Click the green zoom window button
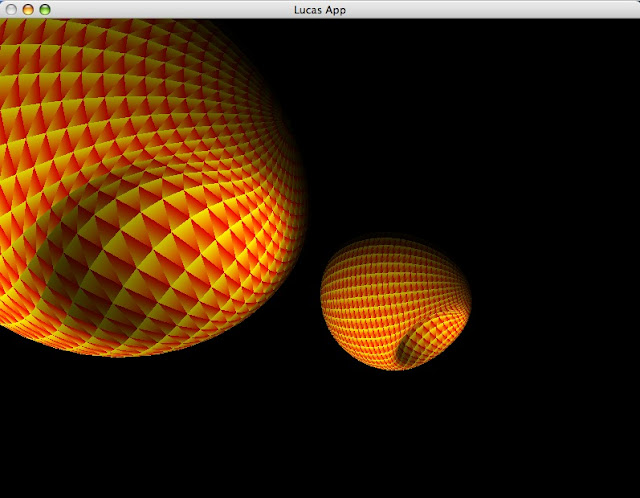 click(x=45, y=9)
